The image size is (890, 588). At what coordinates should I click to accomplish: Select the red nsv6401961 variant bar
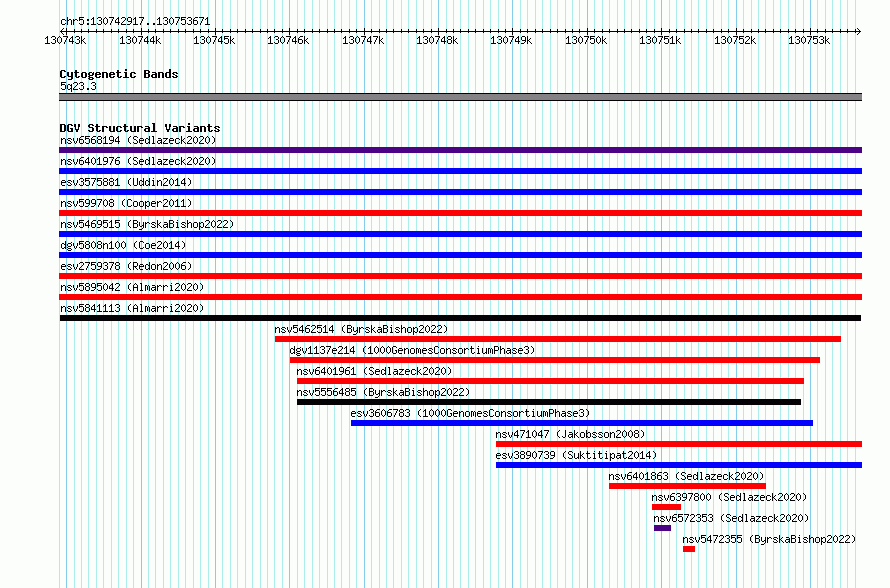[550, 381]
